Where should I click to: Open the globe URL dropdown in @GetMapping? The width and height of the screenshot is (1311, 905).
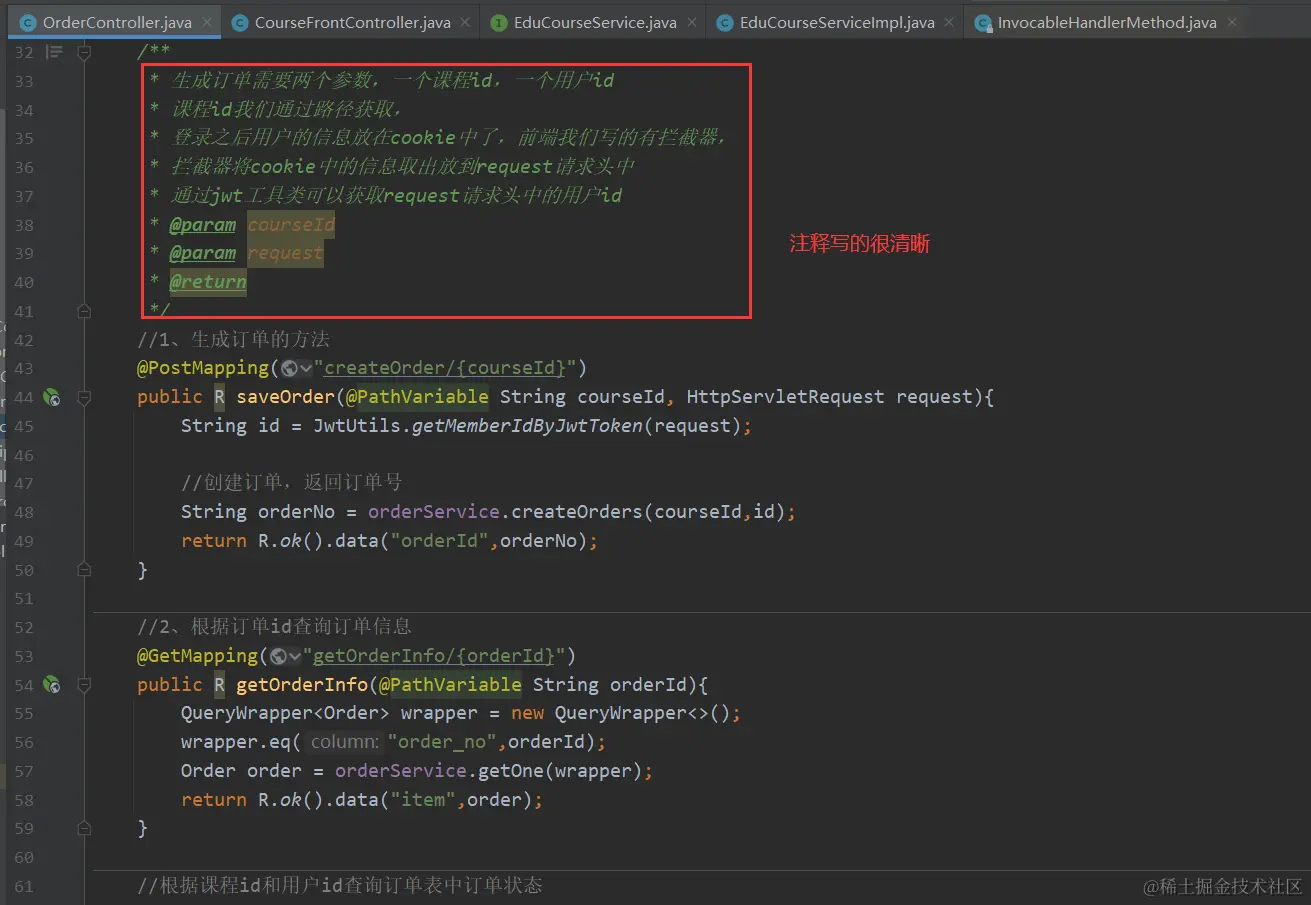pyautogui.click(x=286, y=657)
